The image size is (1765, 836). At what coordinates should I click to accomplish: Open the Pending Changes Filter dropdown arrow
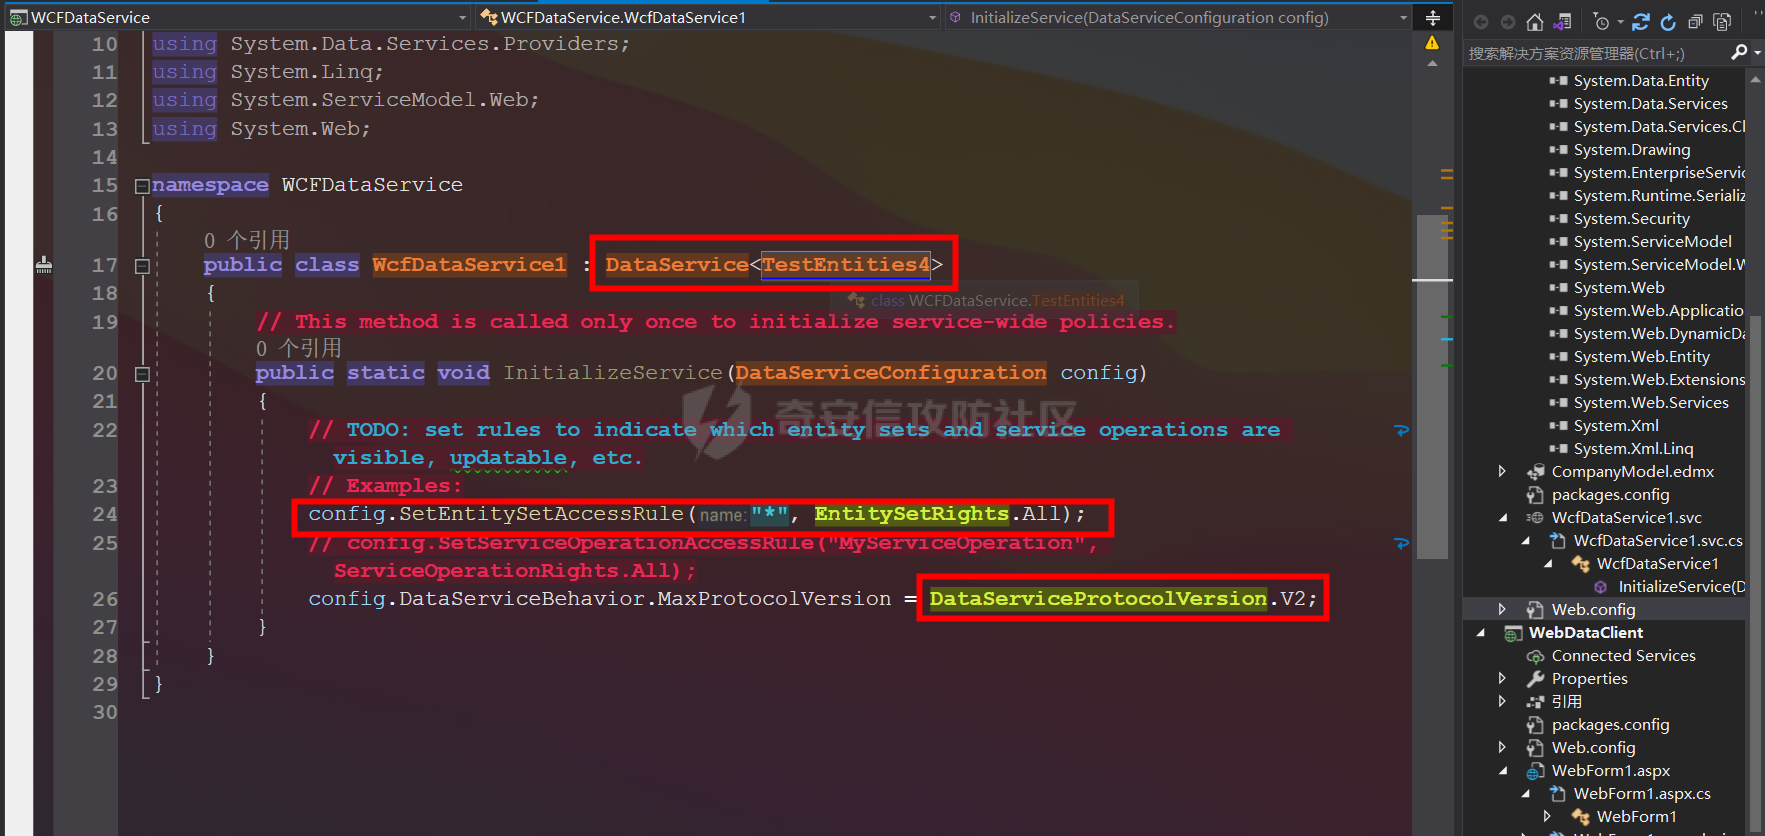1620,22
